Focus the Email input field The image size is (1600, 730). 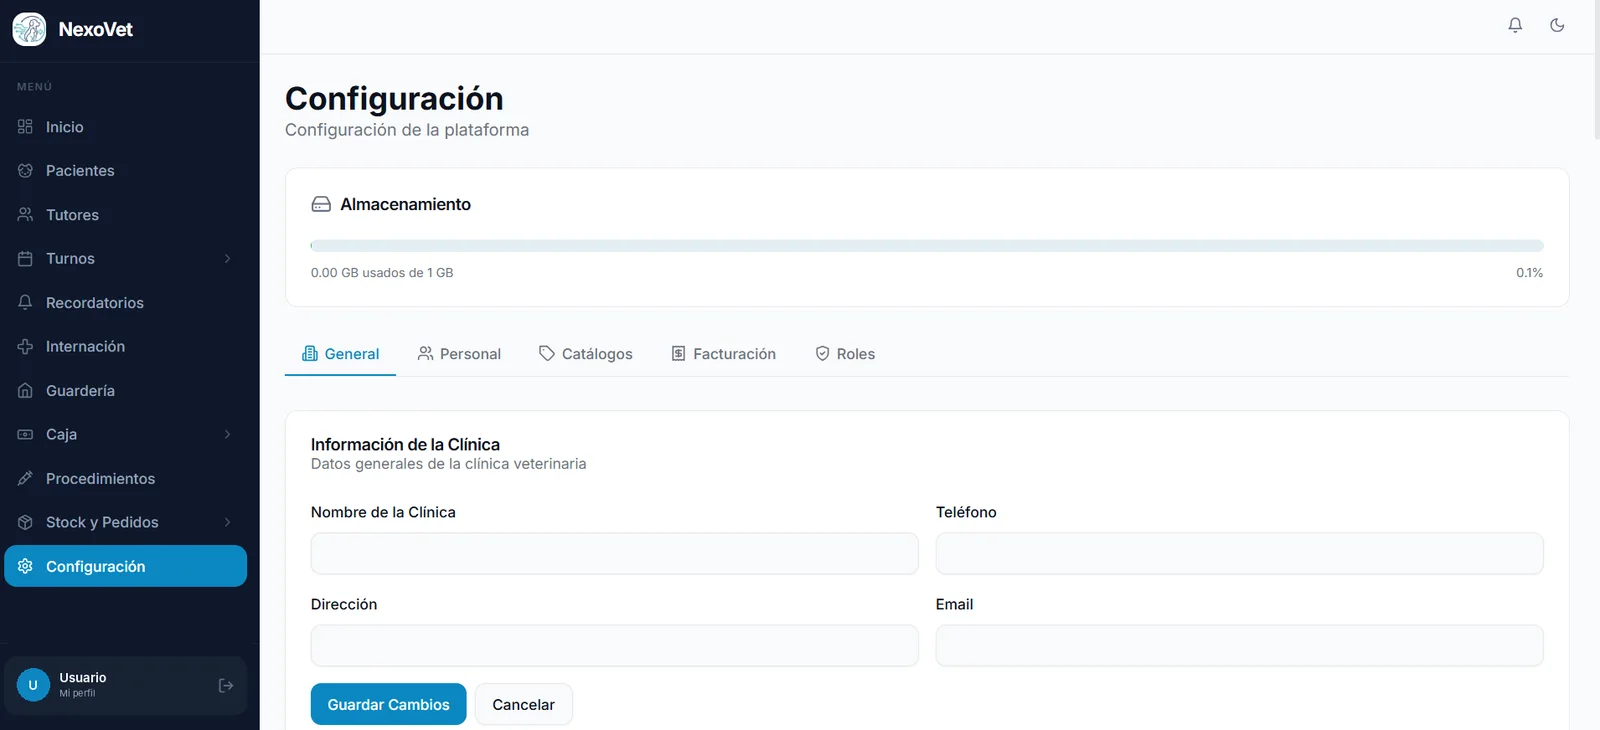coord(1239,645)
